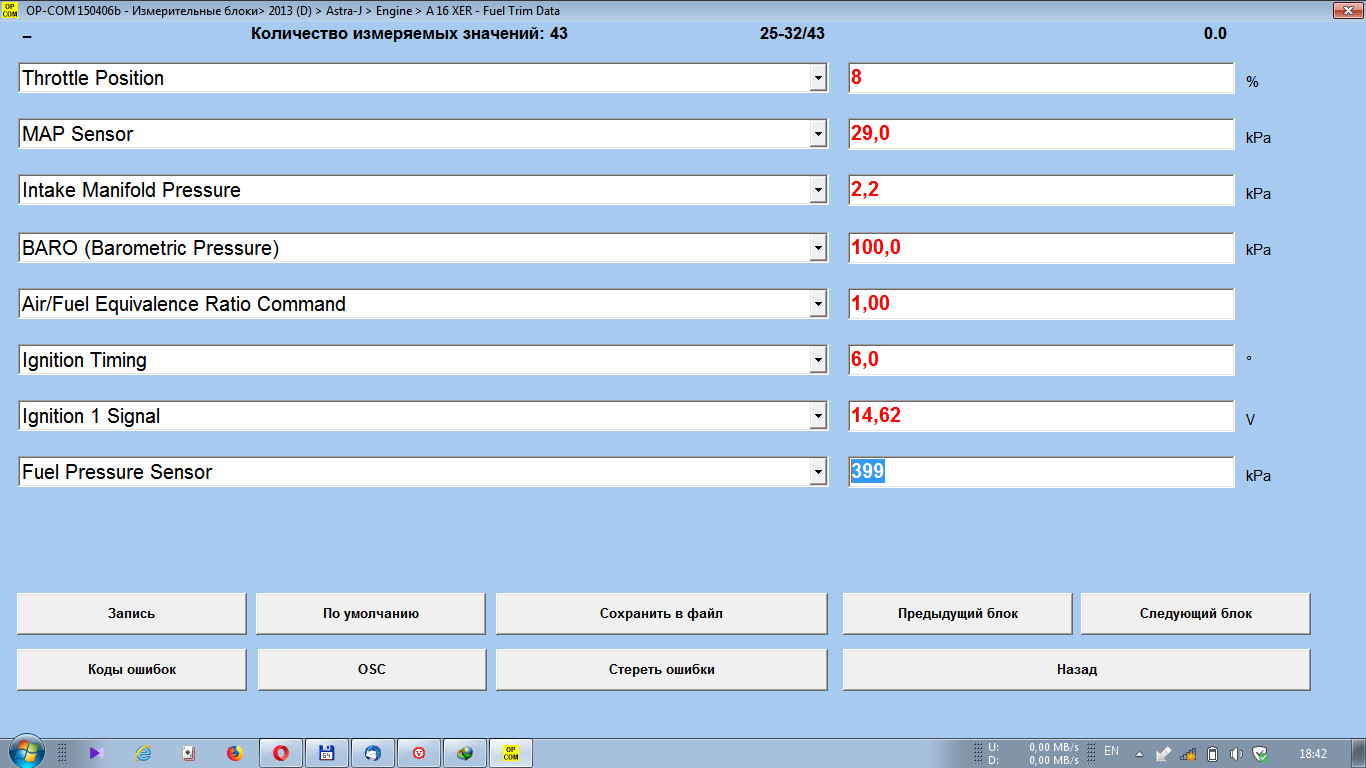Open Internet Download Manager in the taskbar
This screenshot has height=768, width=1366.
pyautogui.click(x=465, y=753)
